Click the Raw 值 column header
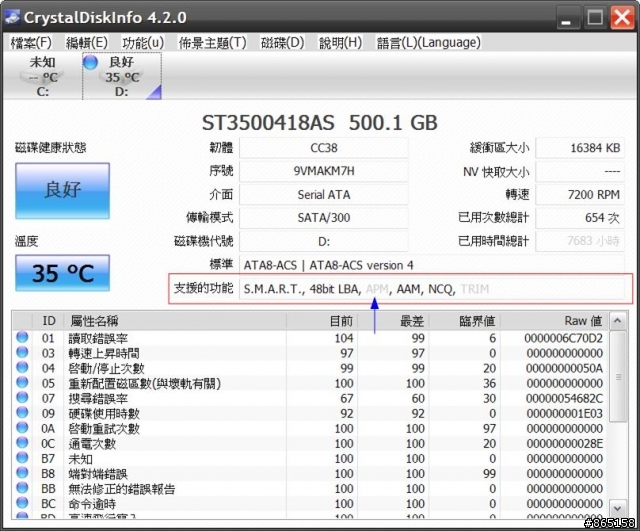The height and width of the screenshot is (531, 640). click(554, 321)
